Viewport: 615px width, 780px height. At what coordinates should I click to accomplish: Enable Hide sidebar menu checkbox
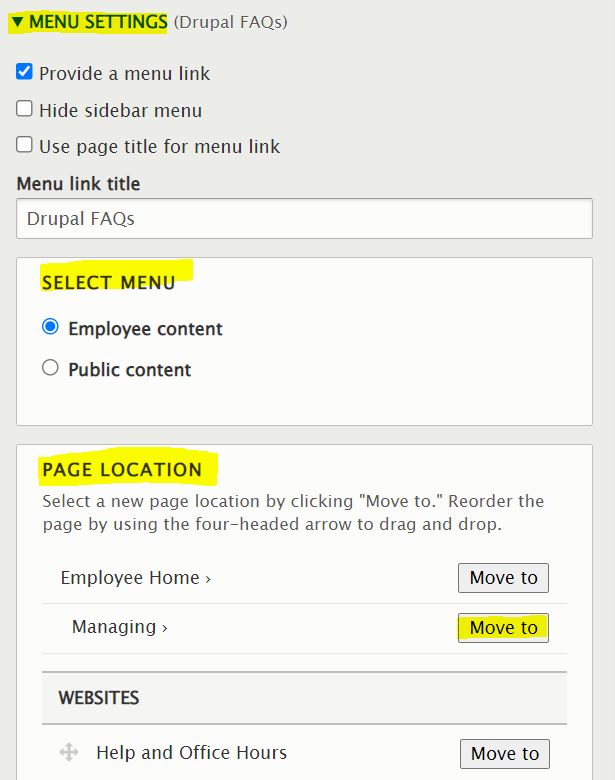click(x=25, y=109)
